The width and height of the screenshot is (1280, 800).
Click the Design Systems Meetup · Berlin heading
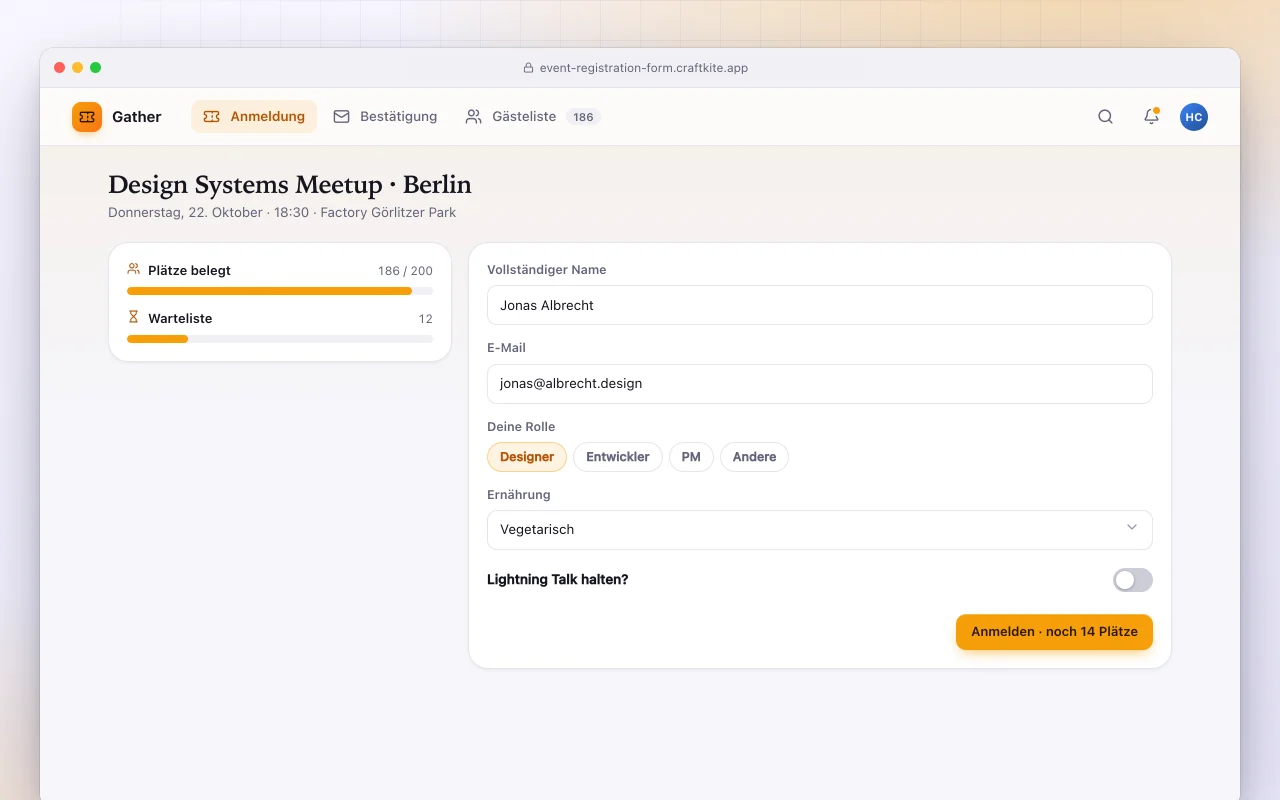pos(290,185)
